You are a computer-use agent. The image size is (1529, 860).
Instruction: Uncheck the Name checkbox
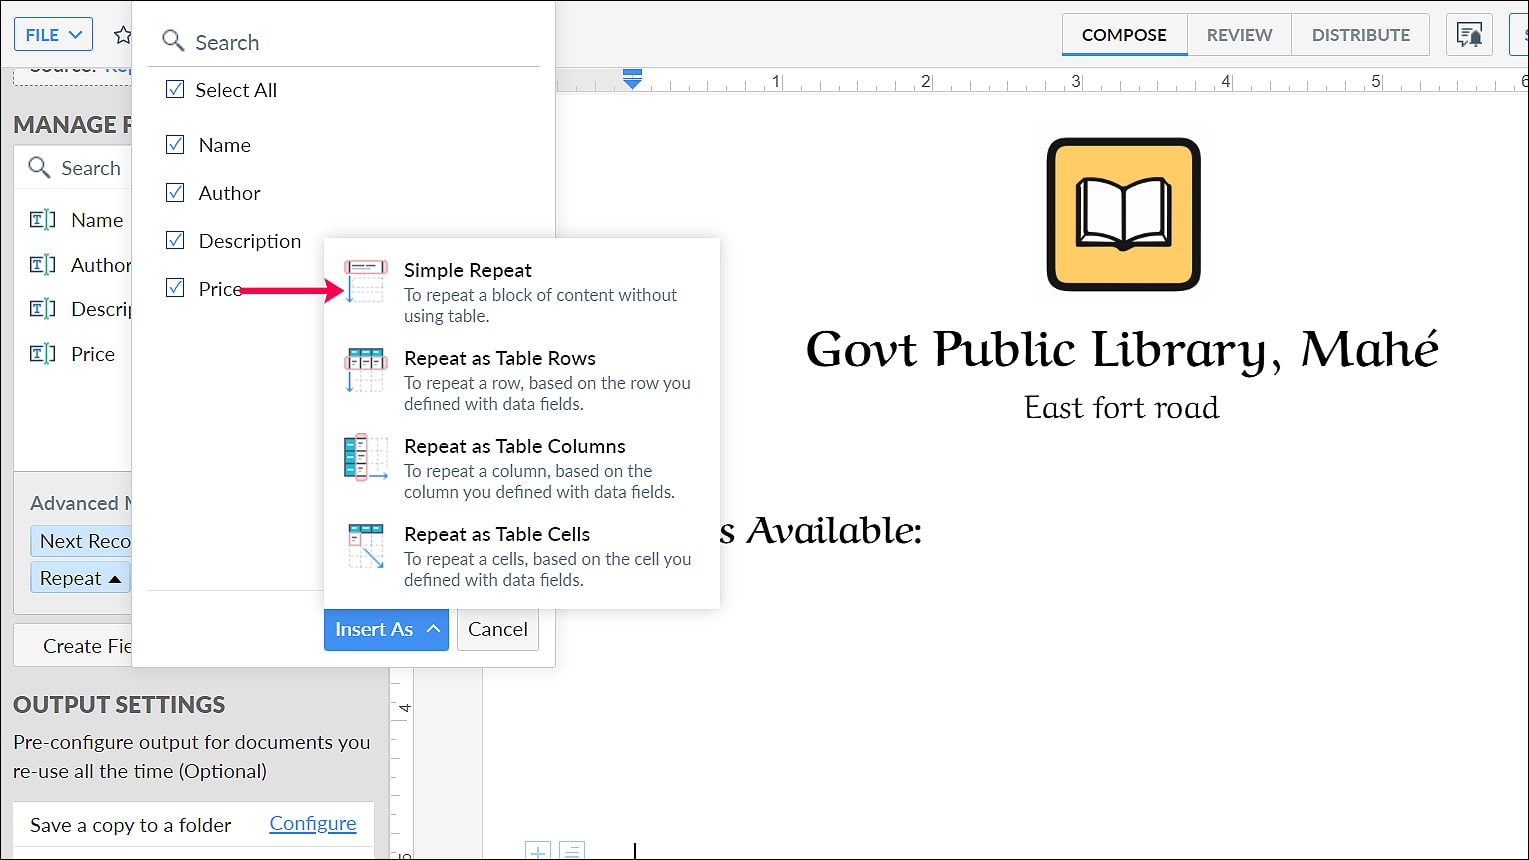pos(175,144)
